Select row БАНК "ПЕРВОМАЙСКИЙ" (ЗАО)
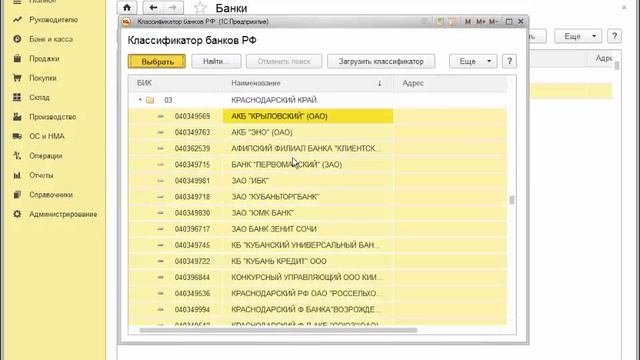Viewport: 640px width, 360px height. click(x=318, y=164)
